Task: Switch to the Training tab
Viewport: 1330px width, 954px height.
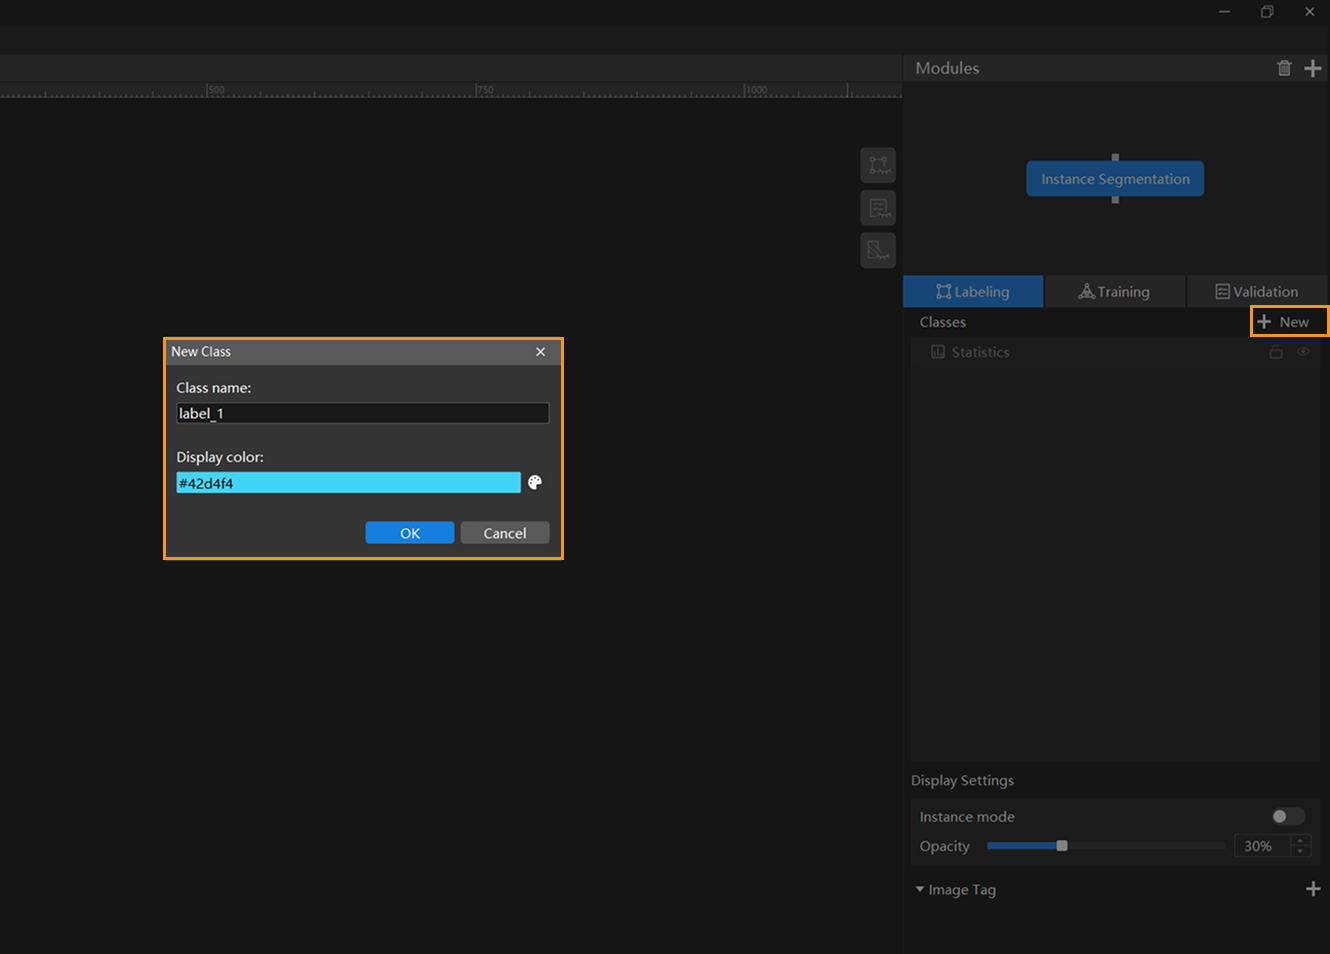Action: 1114,292
